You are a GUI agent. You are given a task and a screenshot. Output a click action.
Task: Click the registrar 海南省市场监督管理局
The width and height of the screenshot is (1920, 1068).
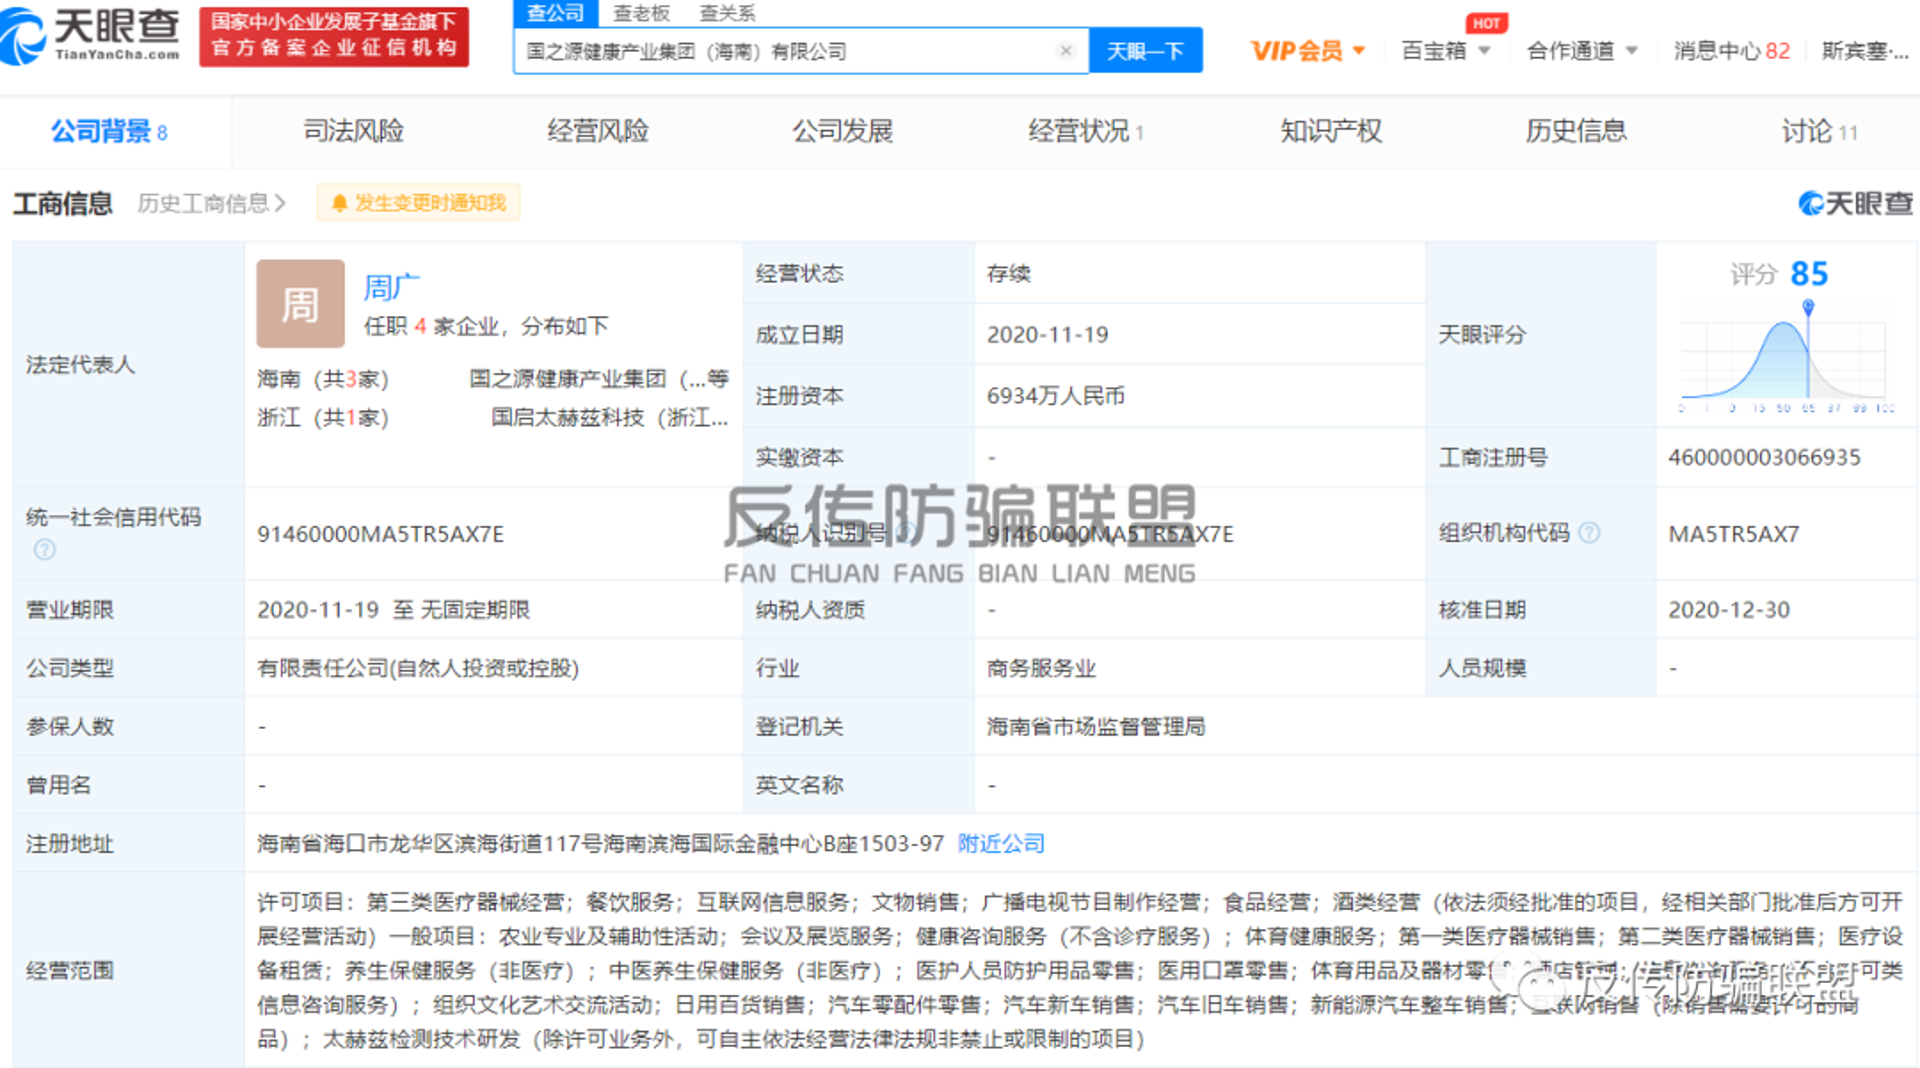[x=1095, y=727]
